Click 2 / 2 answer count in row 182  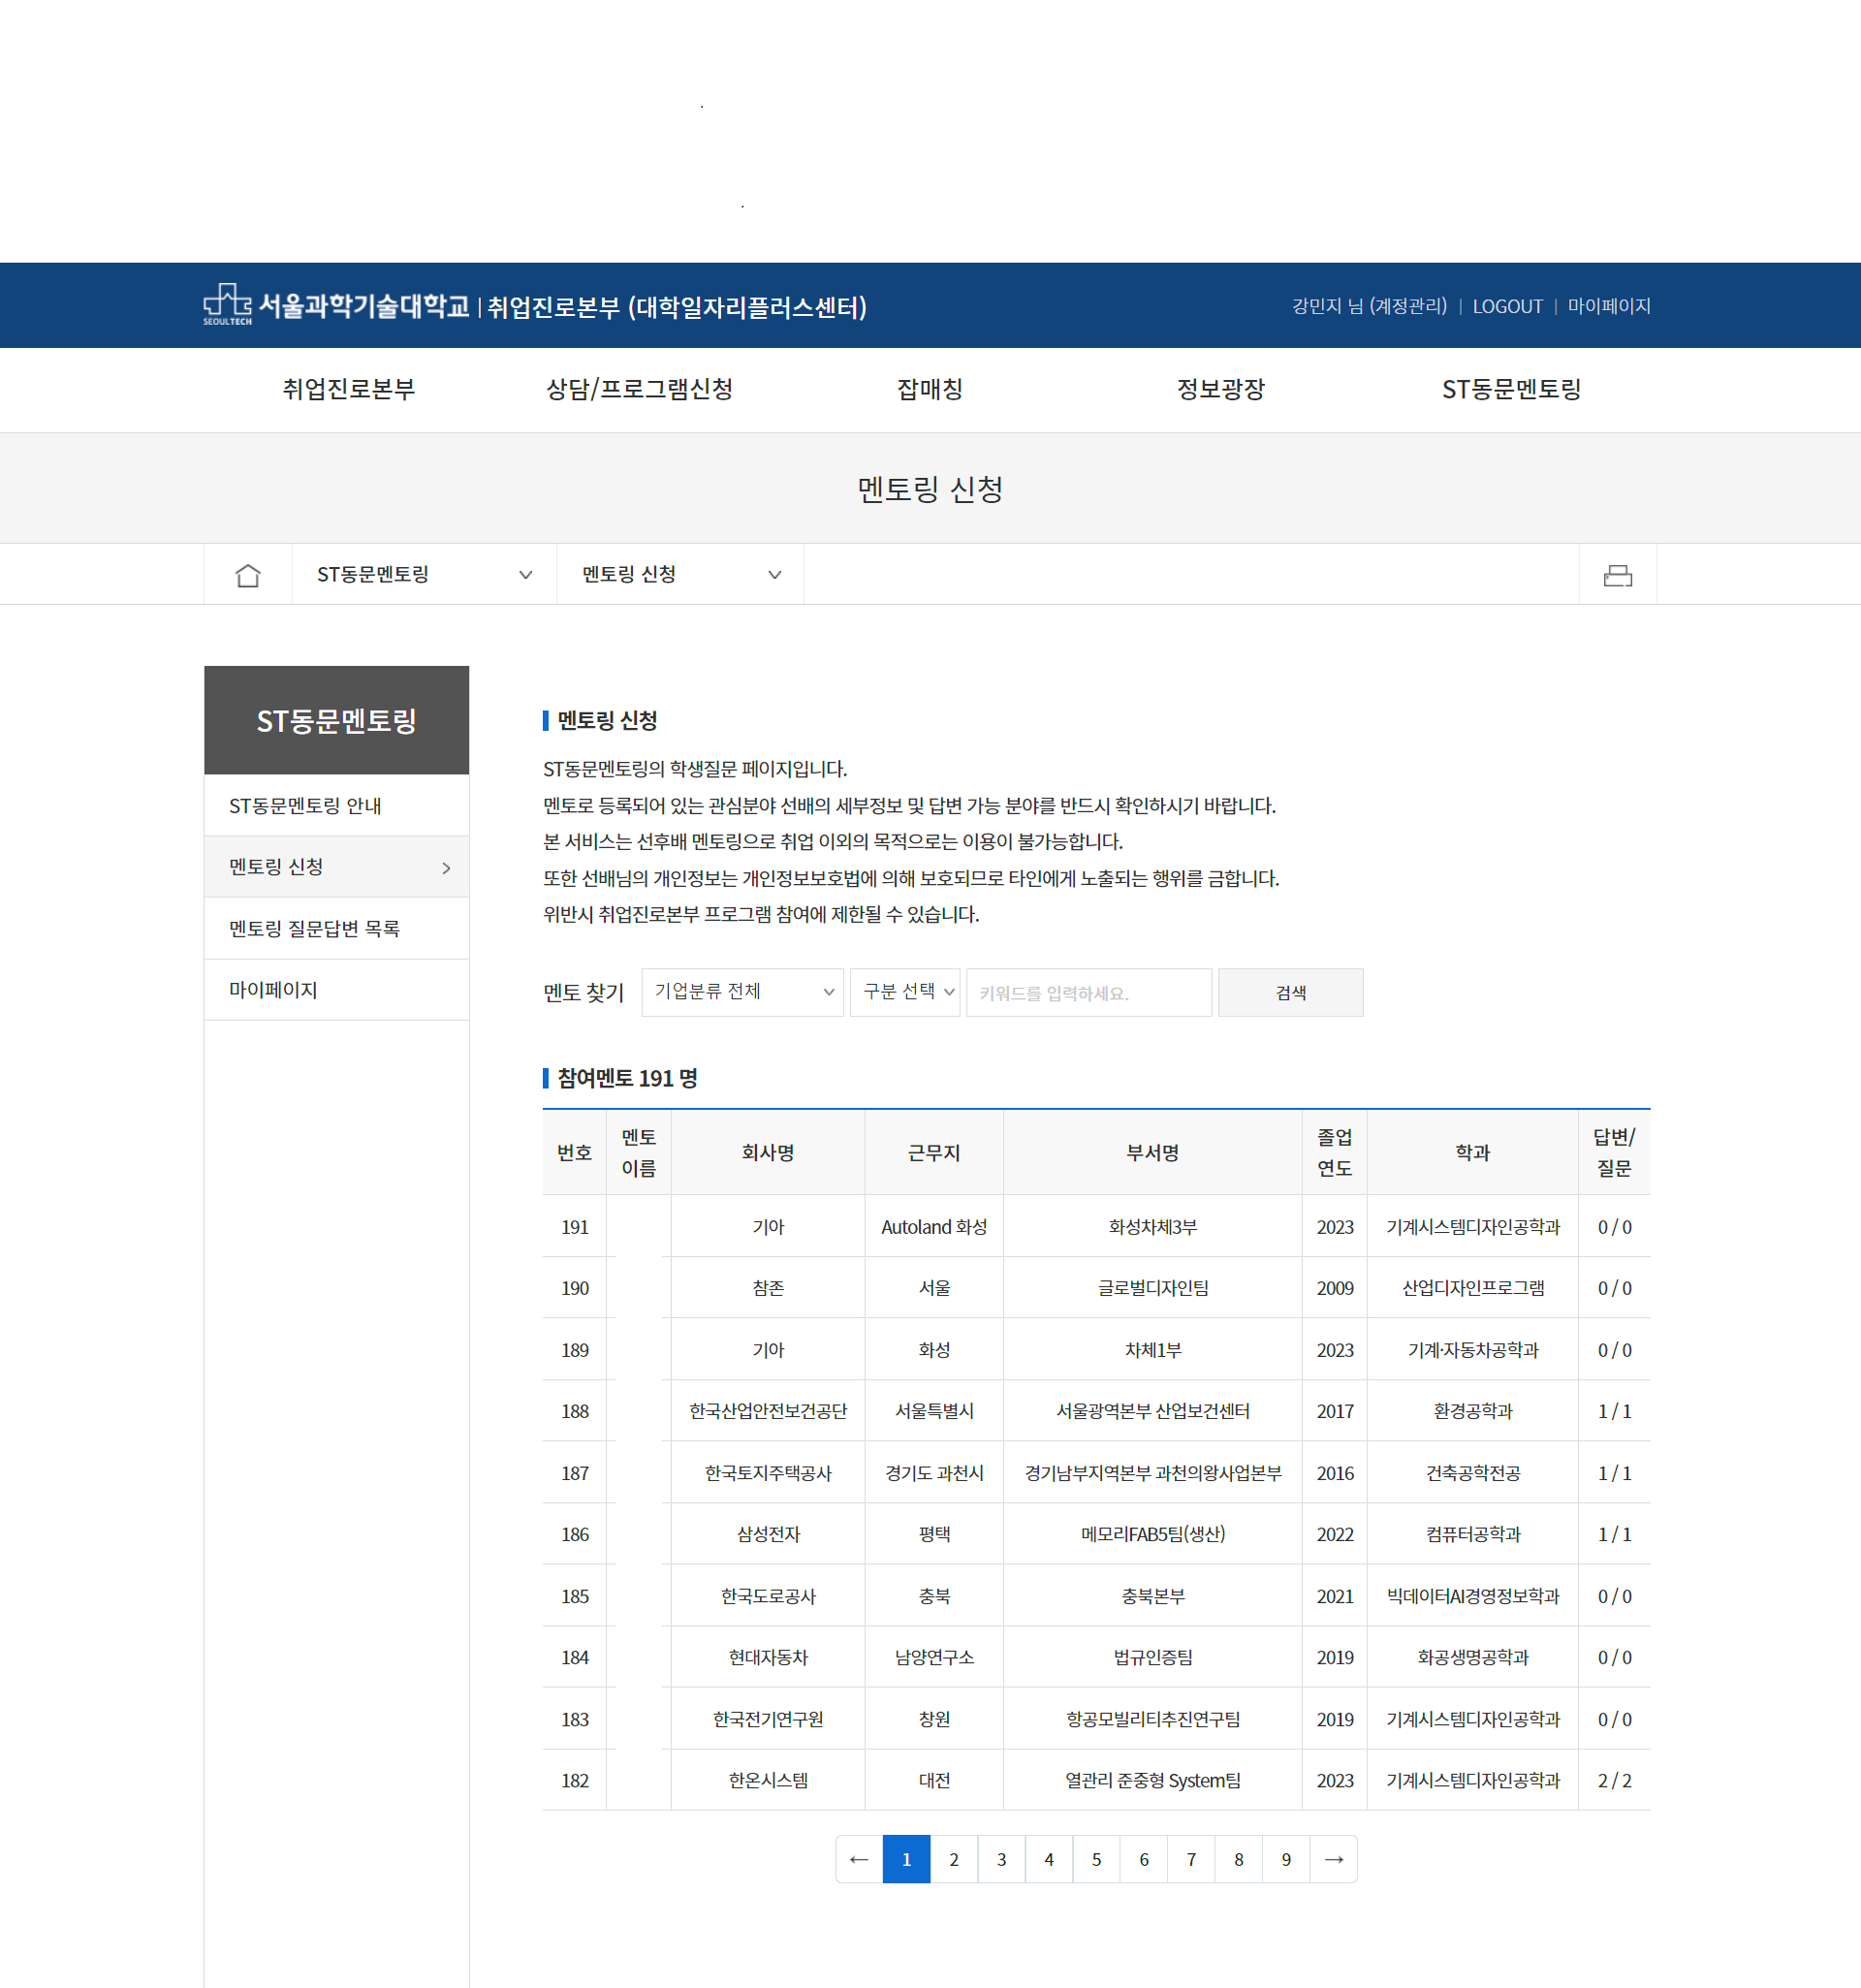[x=1614, y=1780]
